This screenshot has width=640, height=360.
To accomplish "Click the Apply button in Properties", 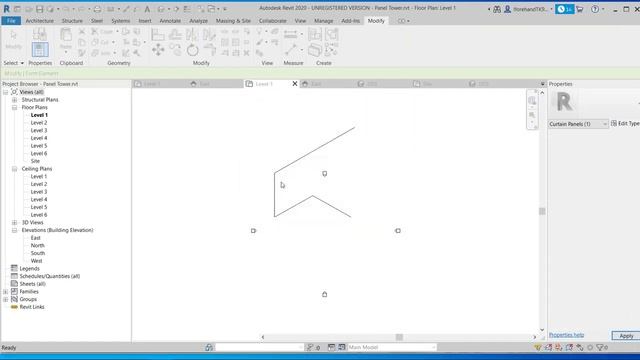I will click(626, 336).
